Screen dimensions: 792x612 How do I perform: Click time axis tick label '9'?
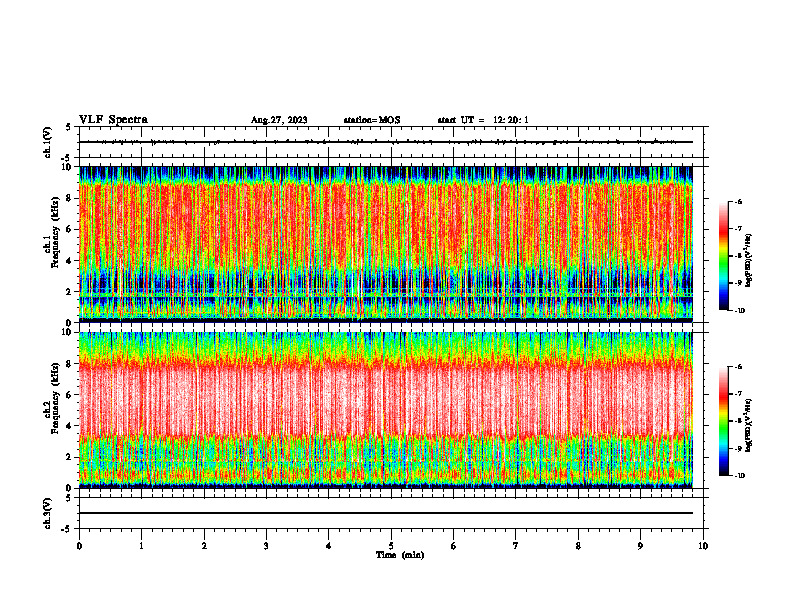coord(640,546)
